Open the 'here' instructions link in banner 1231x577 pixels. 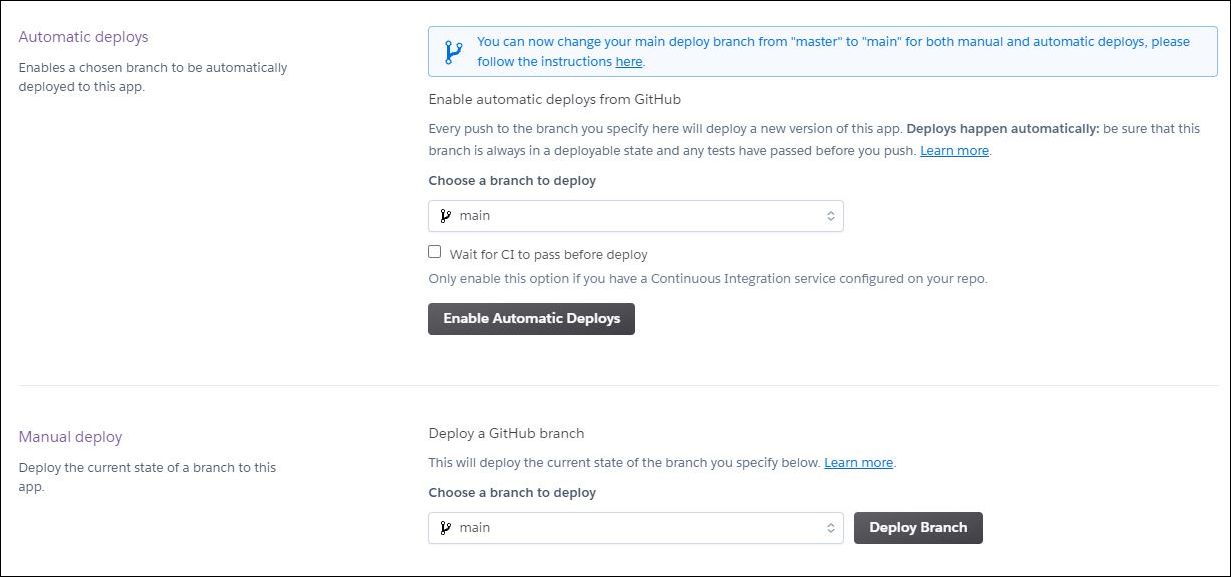click(629, 62)
